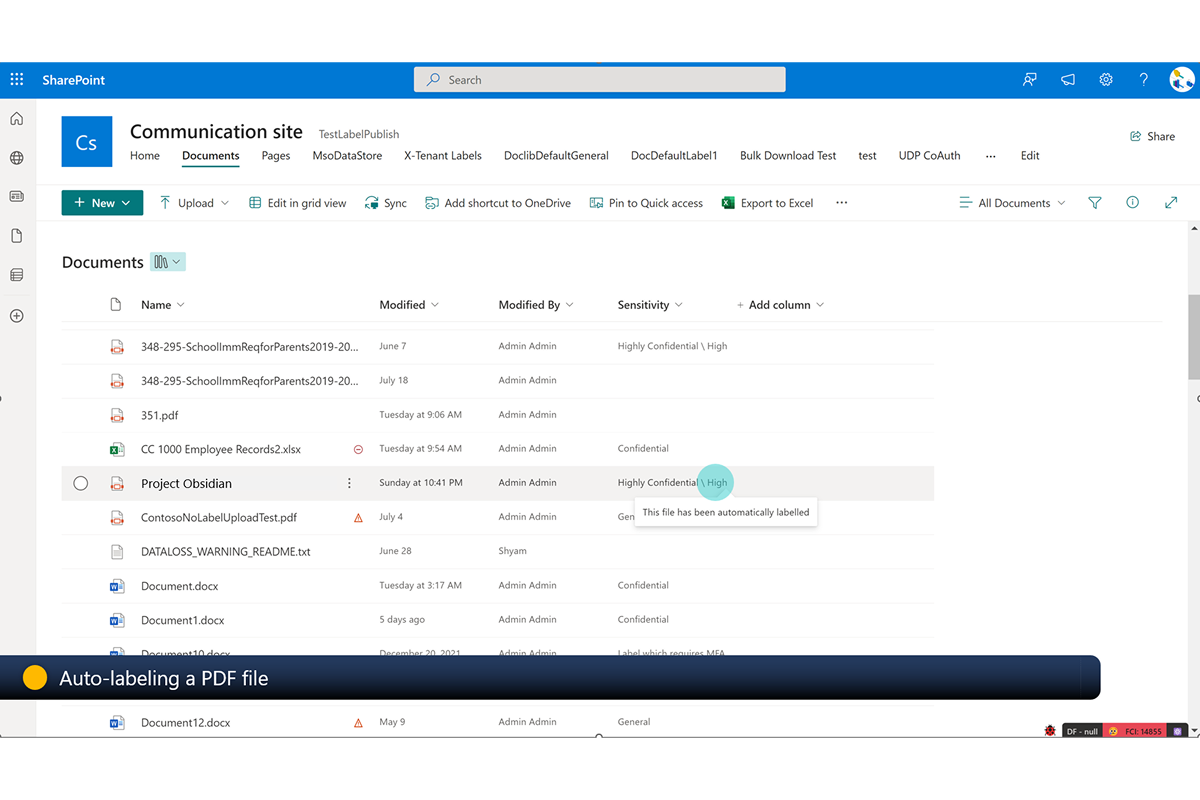
Task: Click the warning triangle beside Document12.docx
Action: [x=358, y=722]
